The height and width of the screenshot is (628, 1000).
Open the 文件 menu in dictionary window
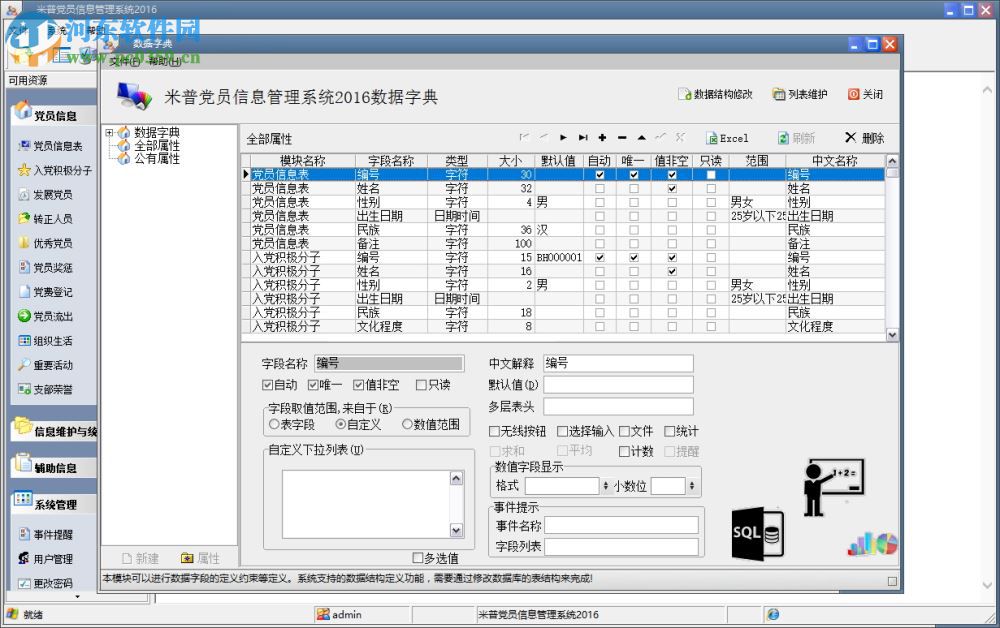(125, 61)
